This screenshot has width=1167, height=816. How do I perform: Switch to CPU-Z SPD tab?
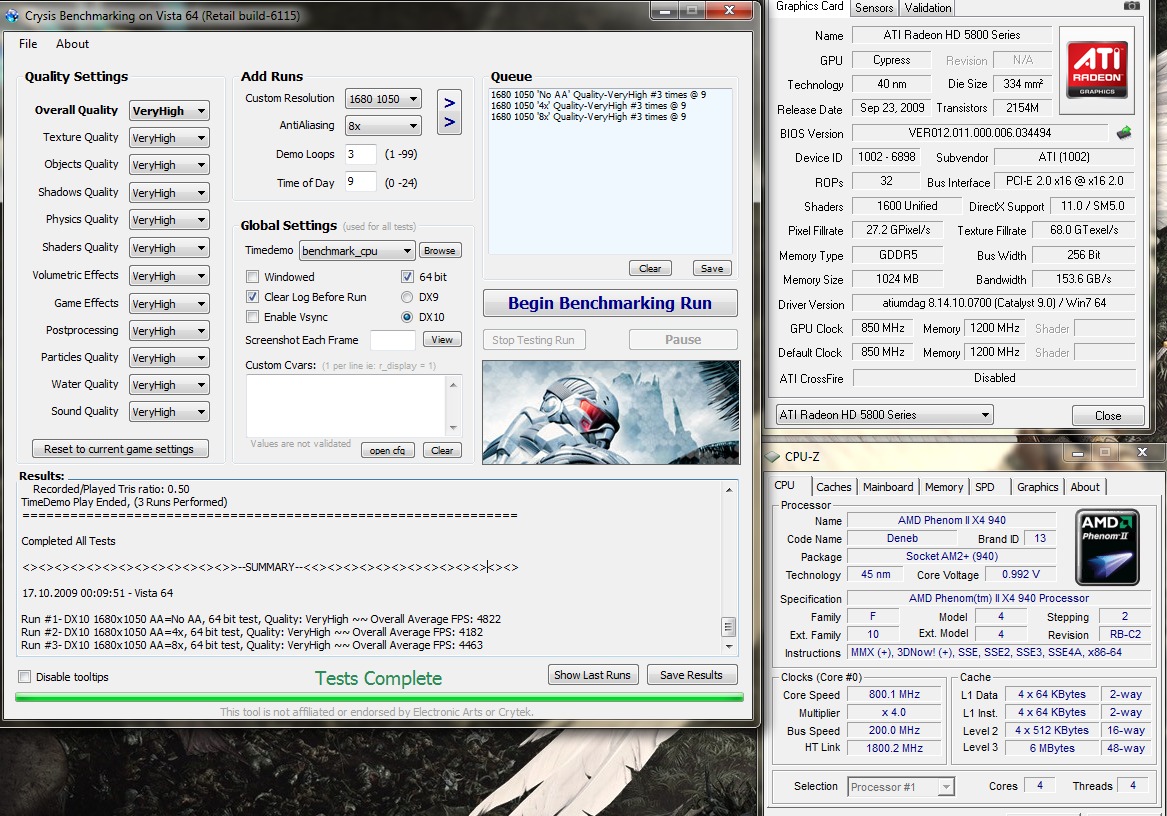point(985,487)
